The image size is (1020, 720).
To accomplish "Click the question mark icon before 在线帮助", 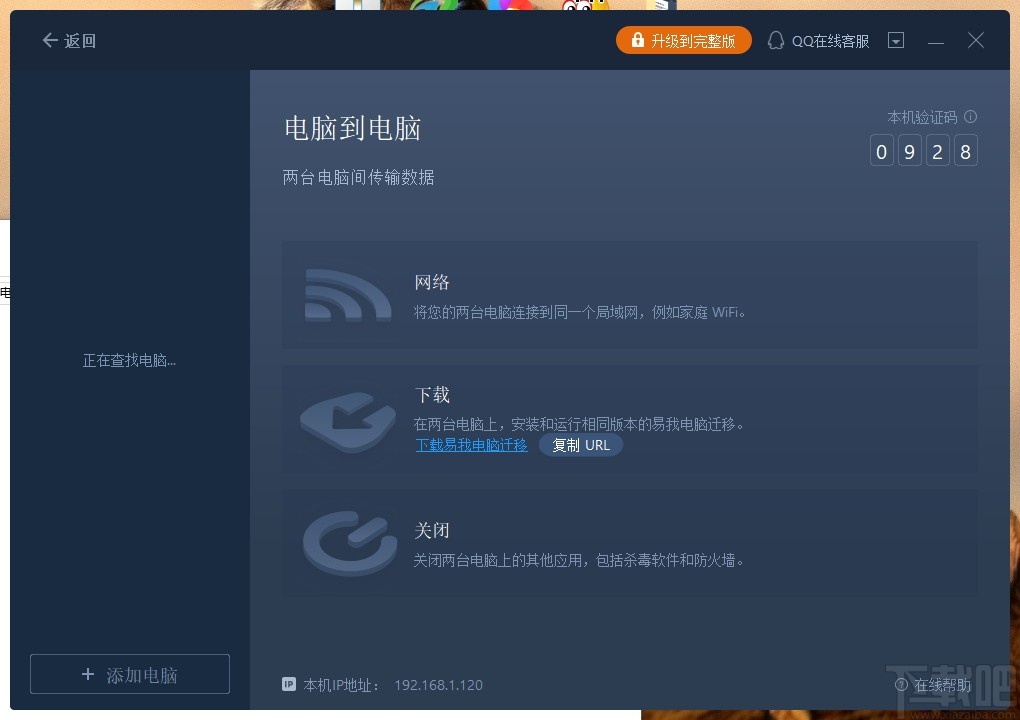I will 901,685.
